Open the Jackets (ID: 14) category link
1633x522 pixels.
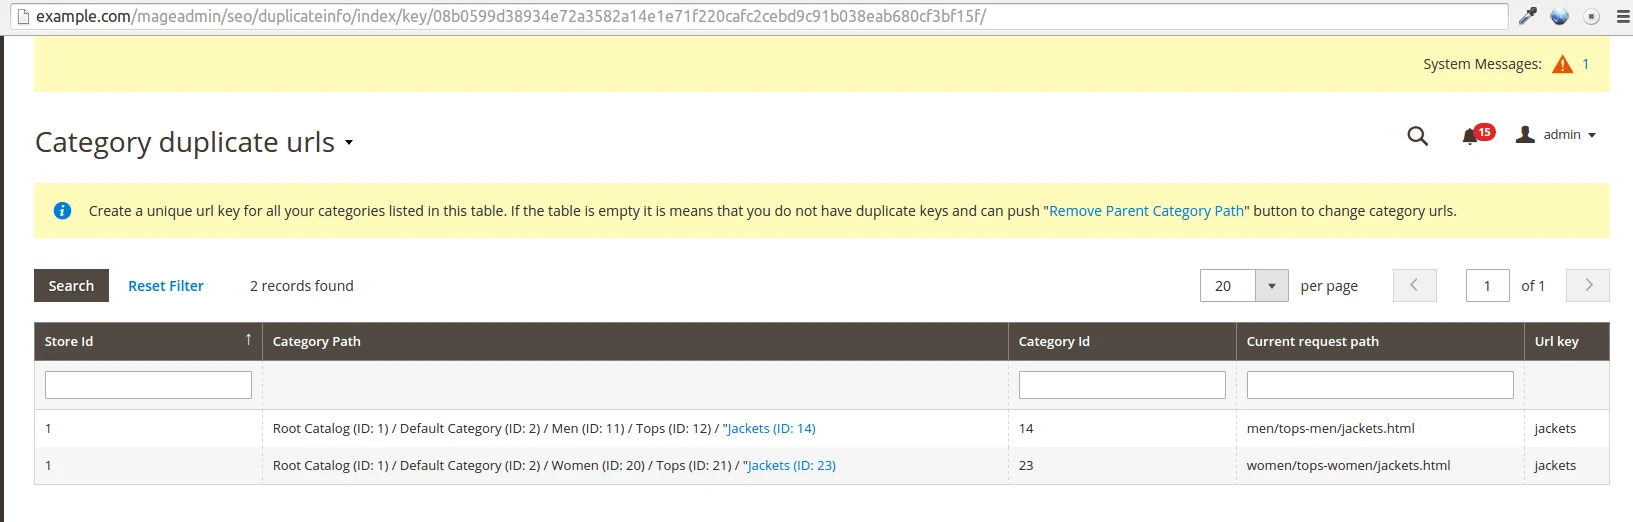pos(771,429)
